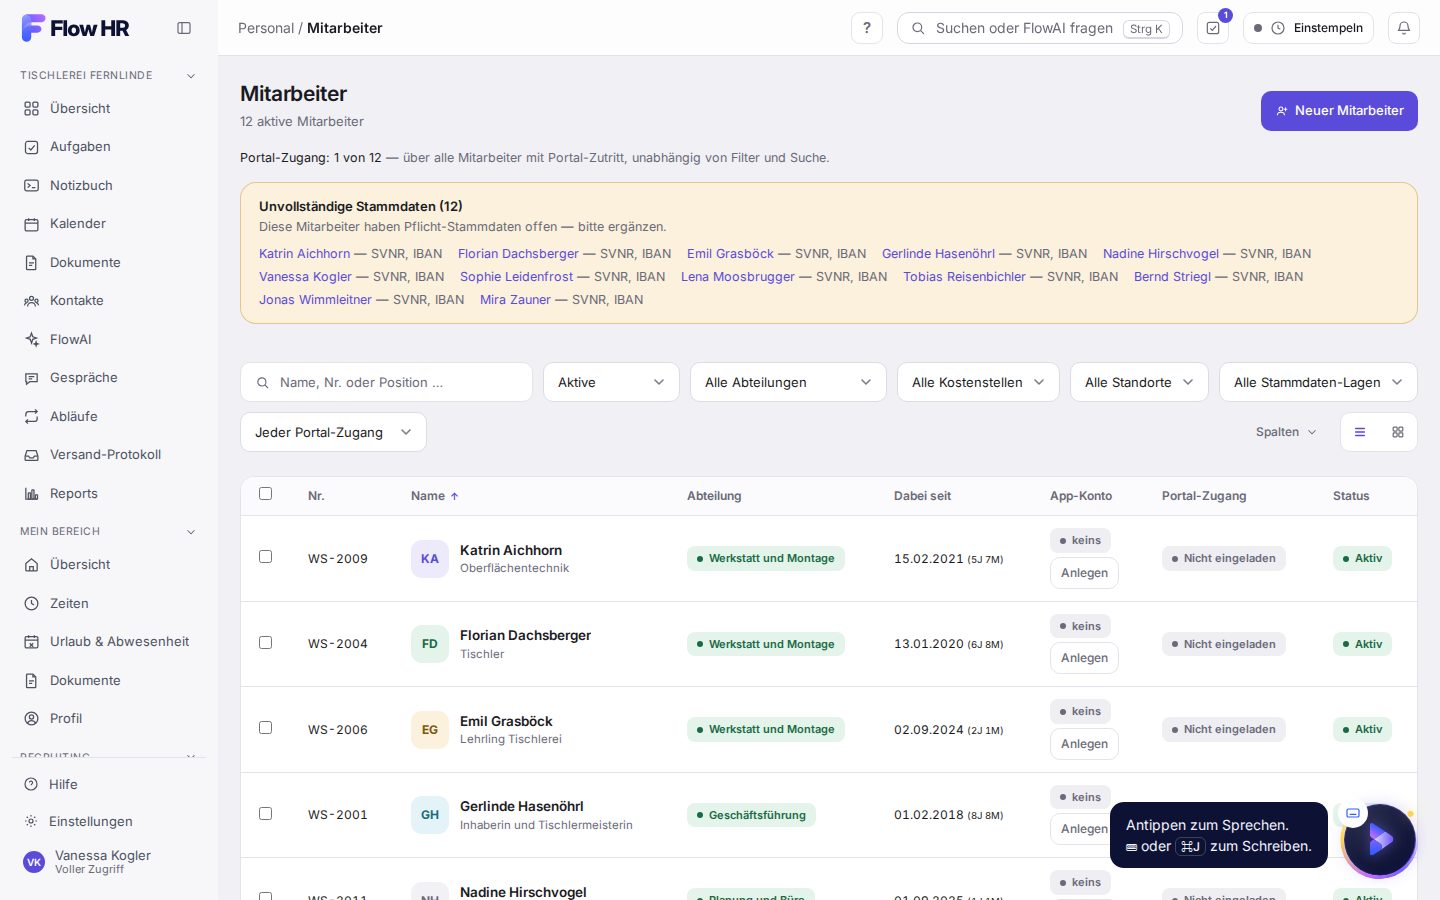This screenshot has width=1440, height=900.
Task: Click Anlegen for Katrin Aichhorn
Action: click(1084, 573)
